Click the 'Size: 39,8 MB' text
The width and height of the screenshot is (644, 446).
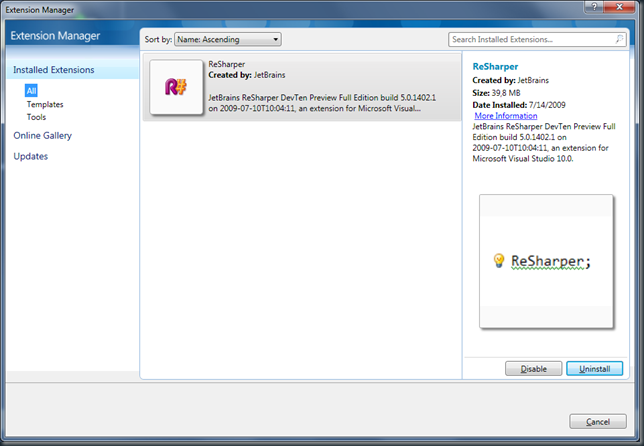tap(497, 93)
